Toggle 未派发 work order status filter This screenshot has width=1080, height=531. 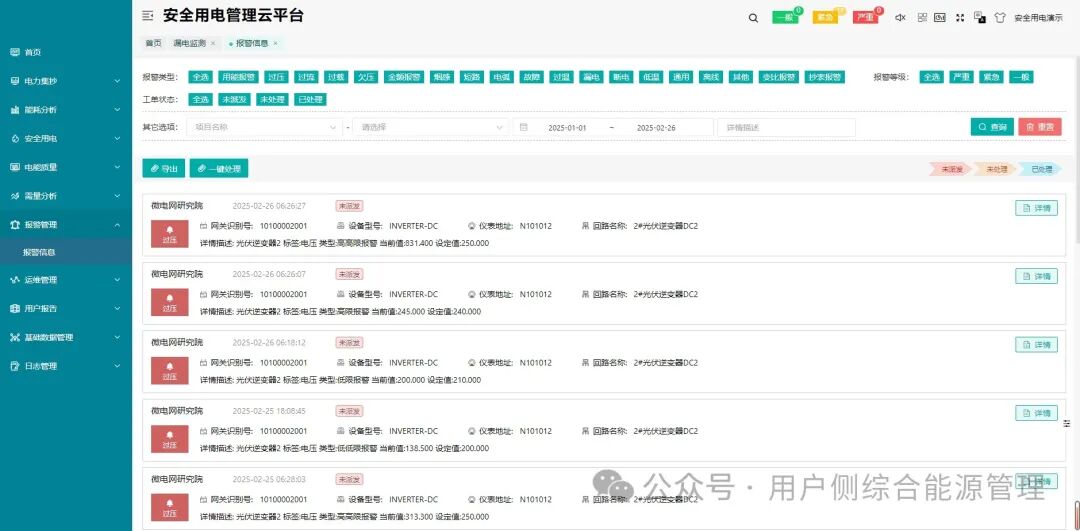pos(233,99)
